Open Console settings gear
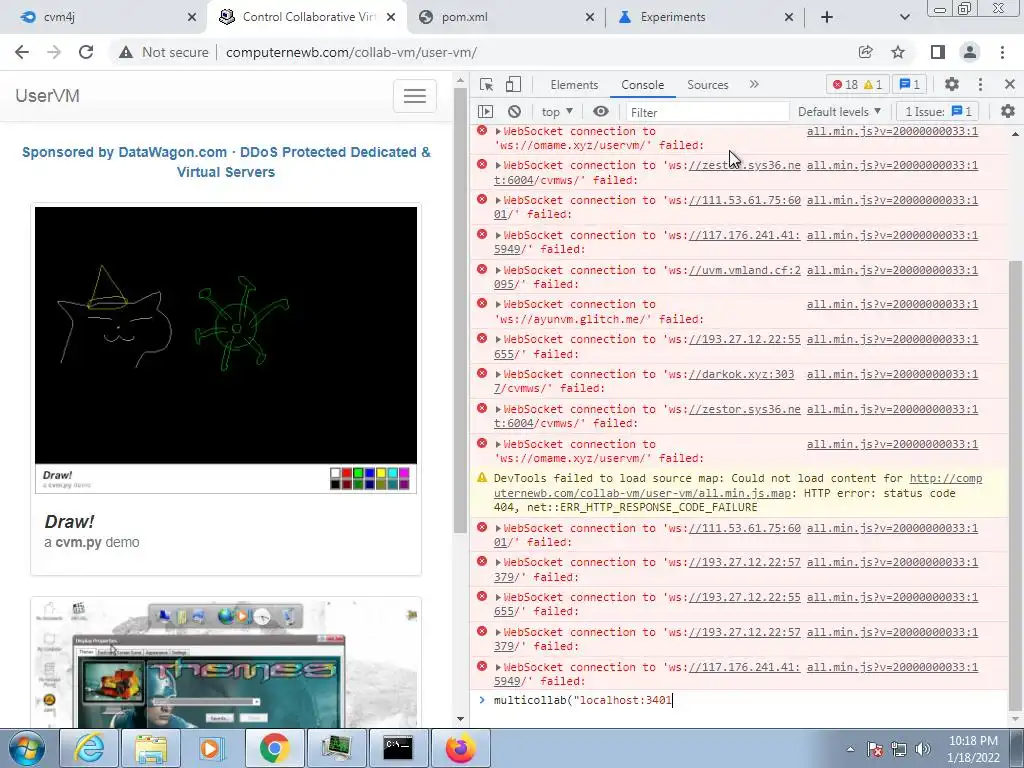1024x768 pixels. [x=1008, y=112]
